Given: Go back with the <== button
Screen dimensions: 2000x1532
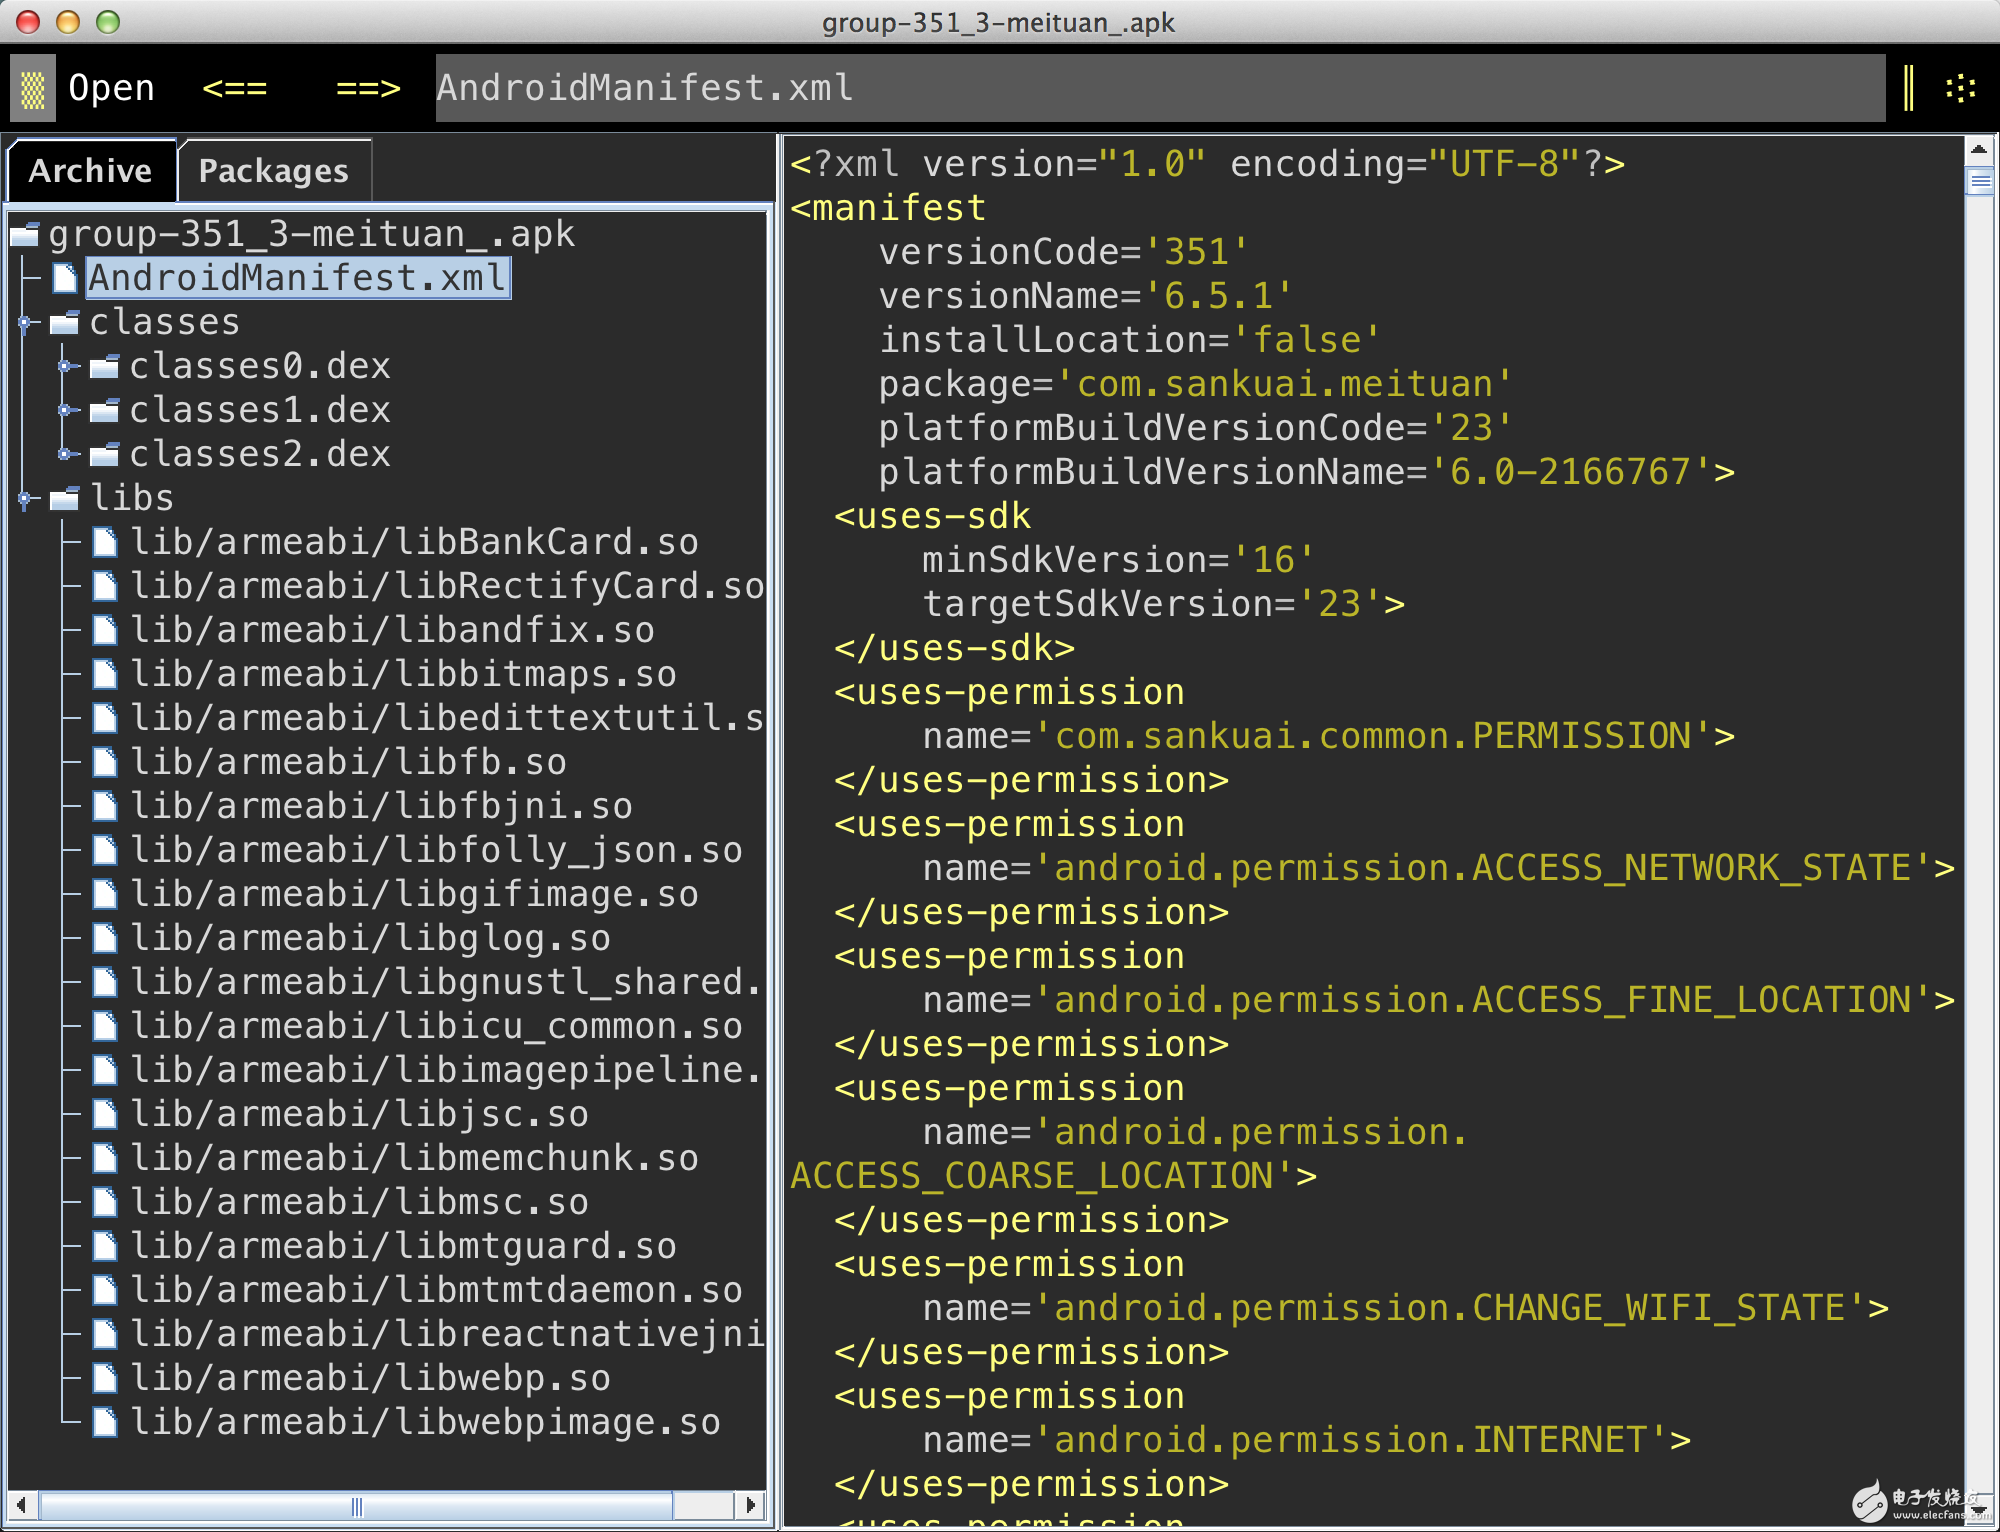Looking at the screenshot, I should coord(234,88).
